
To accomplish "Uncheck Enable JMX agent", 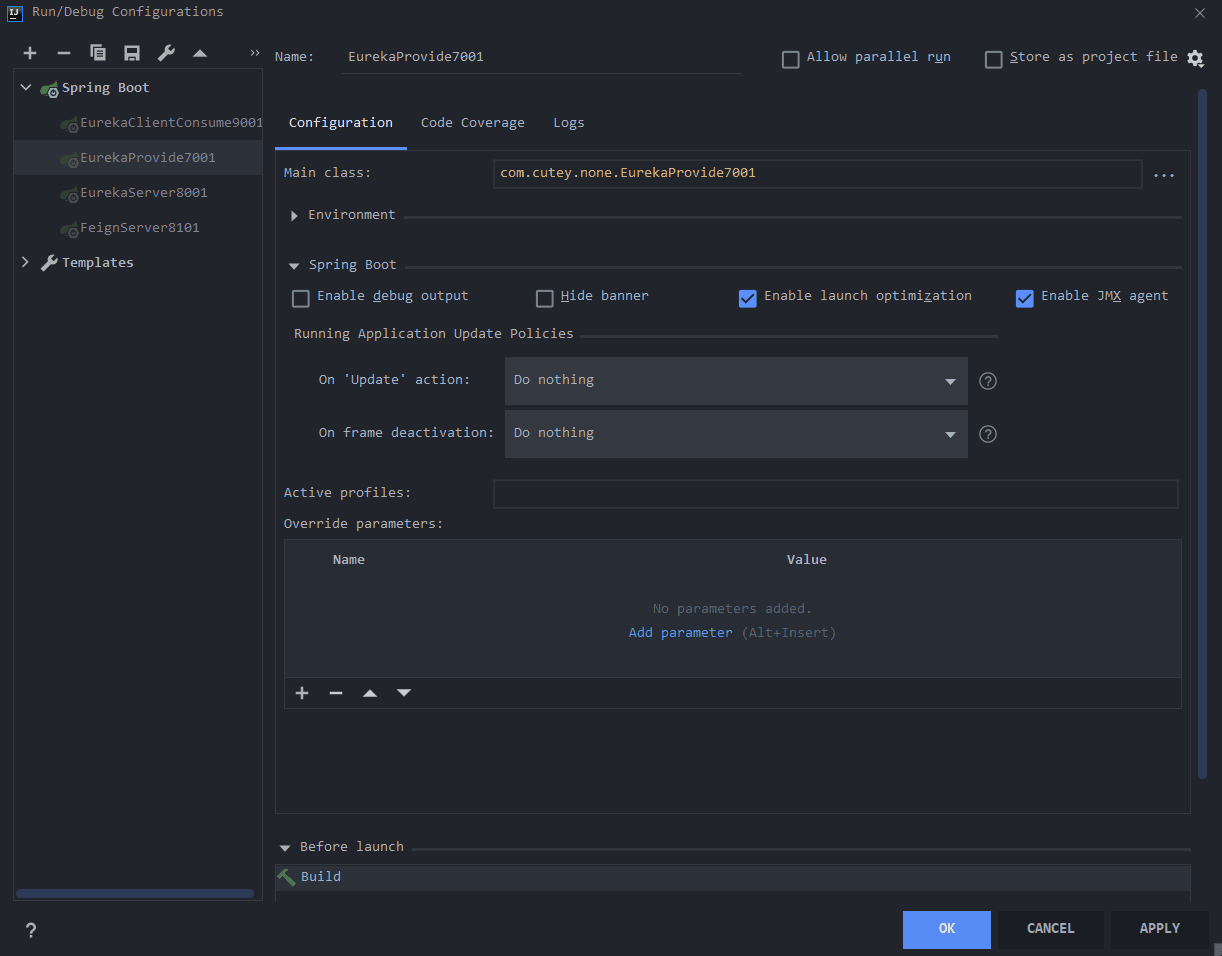I will coord(1024,298).
